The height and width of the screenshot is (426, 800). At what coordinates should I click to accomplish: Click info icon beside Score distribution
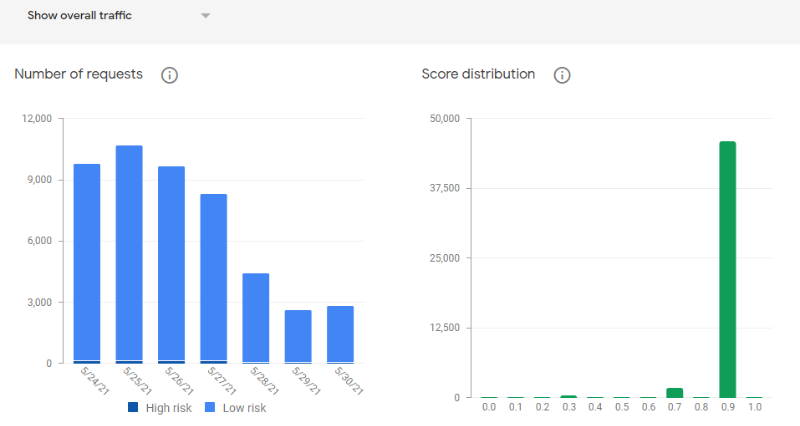coord(562,75)
